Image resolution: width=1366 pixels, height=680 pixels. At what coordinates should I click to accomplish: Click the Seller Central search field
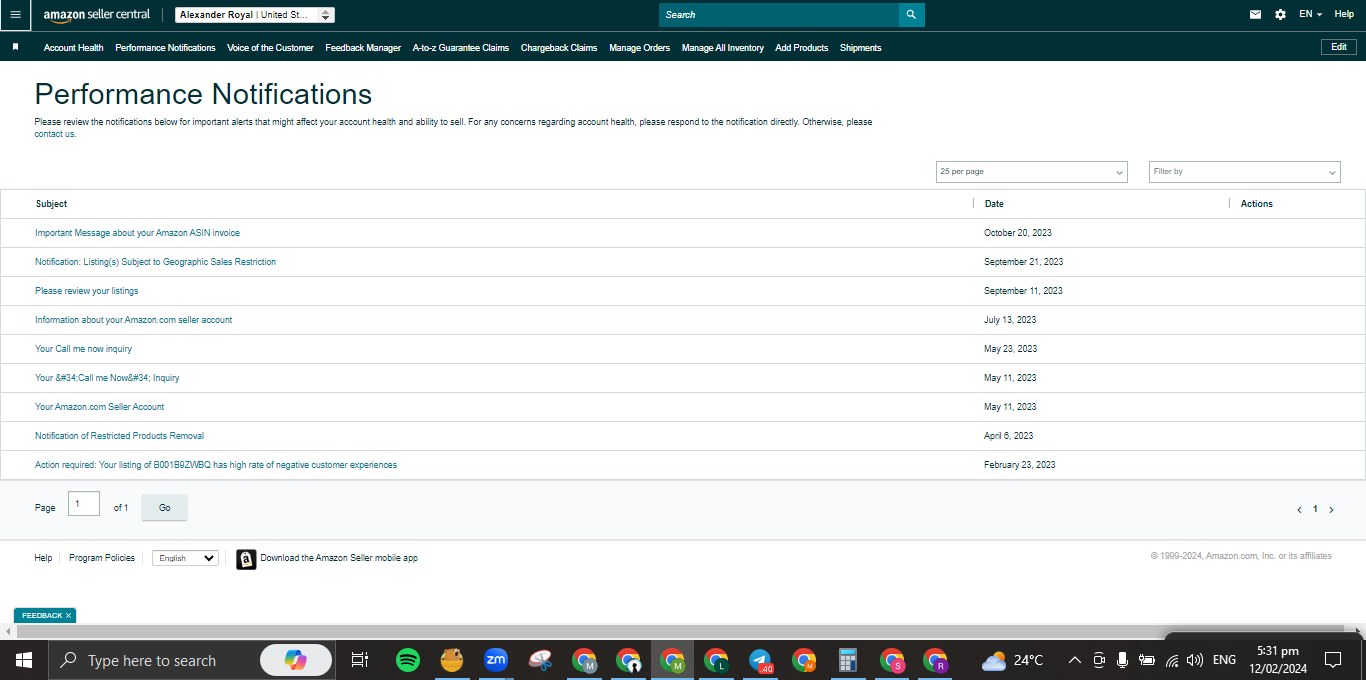click(779, 15)
